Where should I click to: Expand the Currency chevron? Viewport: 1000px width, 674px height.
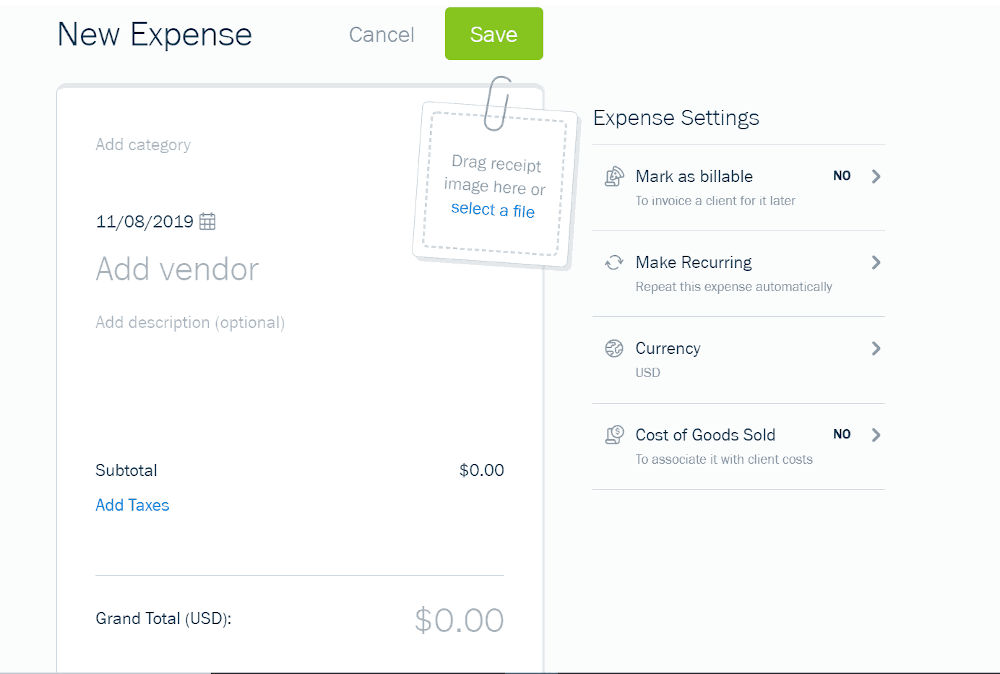pyautogui.click(x=876, y=348)
